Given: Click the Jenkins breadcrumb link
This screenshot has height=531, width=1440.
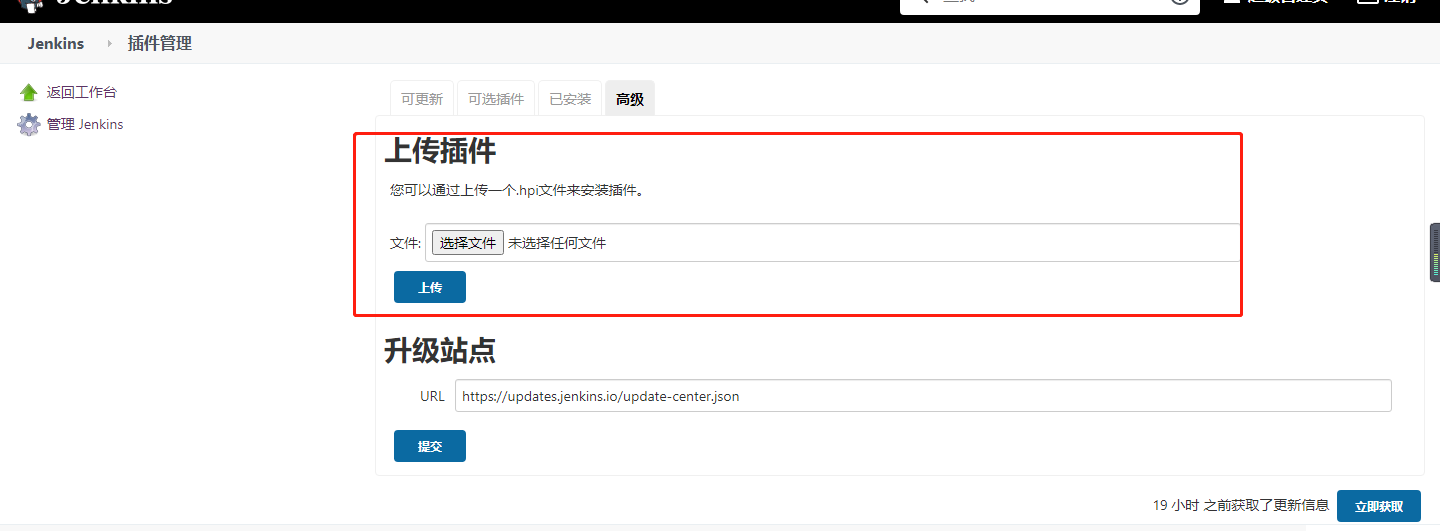Looking at the screenshot, I should [56, 44].
